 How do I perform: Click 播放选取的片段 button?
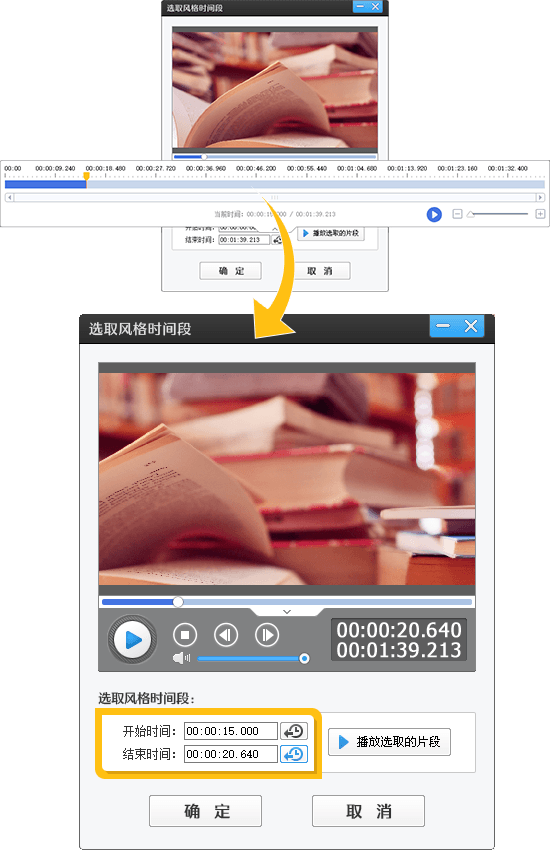389,742
